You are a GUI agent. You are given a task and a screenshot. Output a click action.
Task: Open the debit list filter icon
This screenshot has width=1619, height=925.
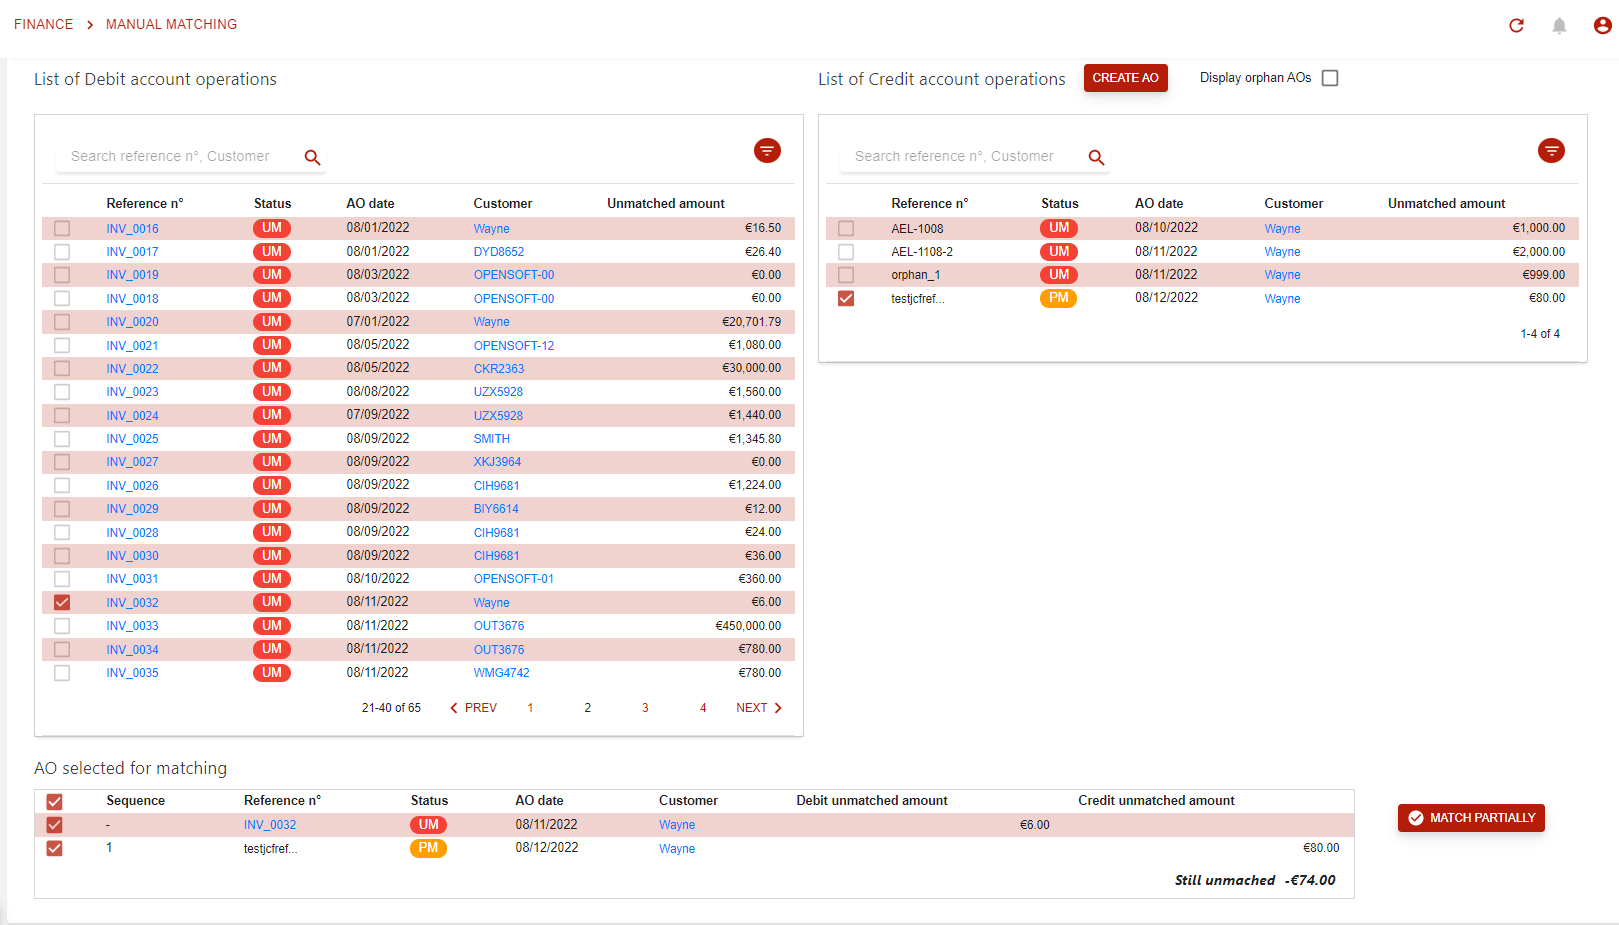[767, 151]
